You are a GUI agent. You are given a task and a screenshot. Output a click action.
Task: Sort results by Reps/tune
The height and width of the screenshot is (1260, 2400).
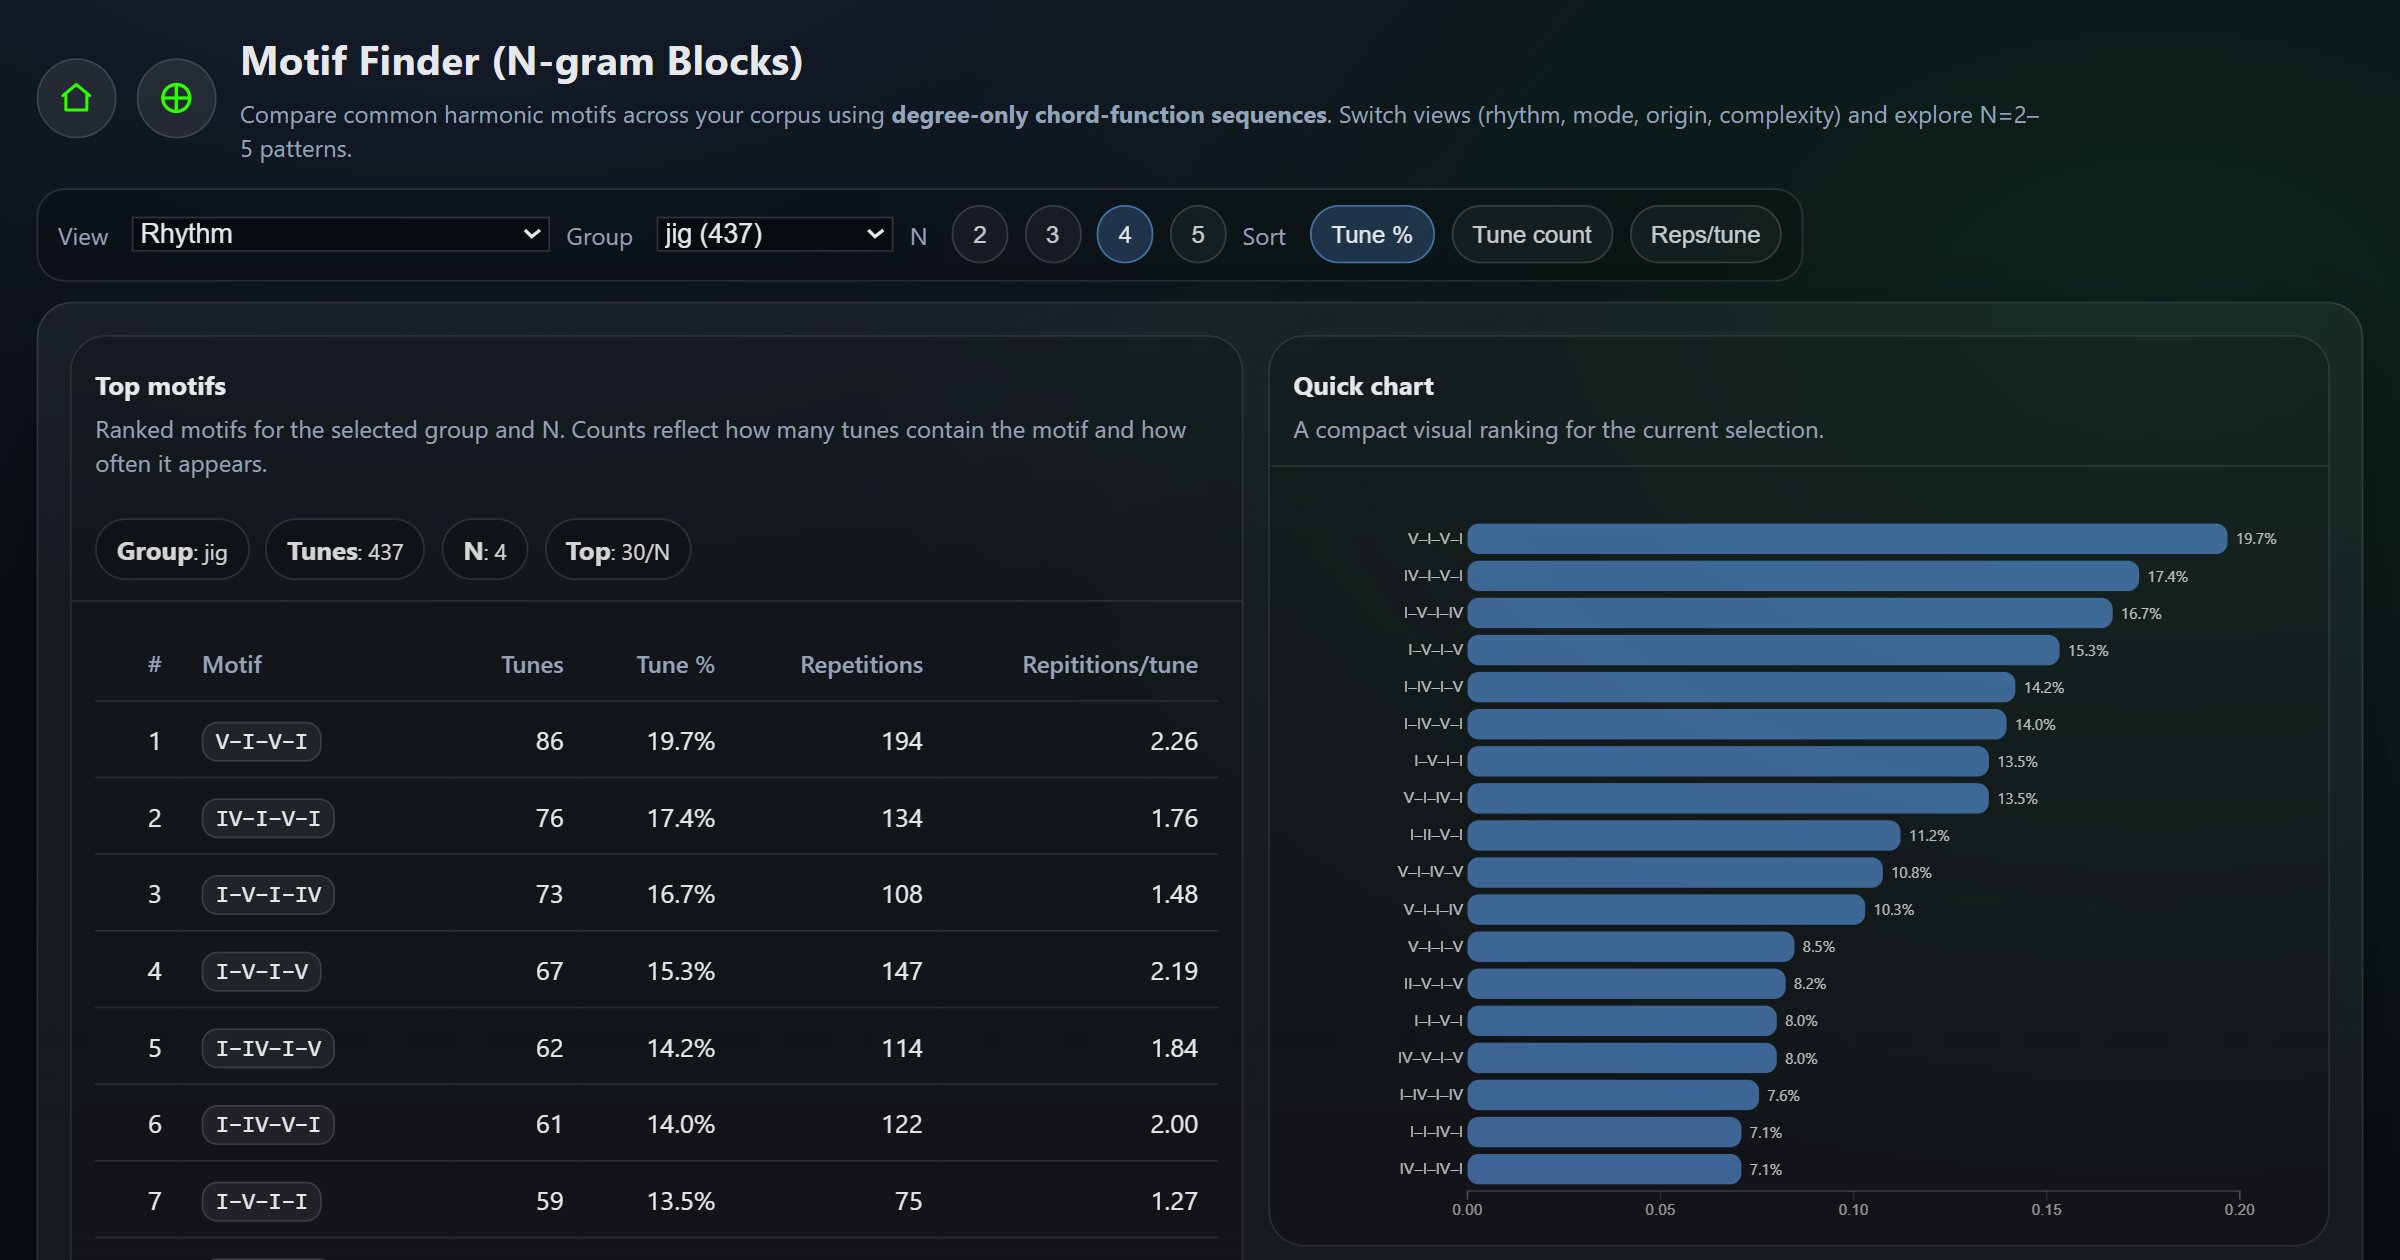click(x=1704, y=234)
